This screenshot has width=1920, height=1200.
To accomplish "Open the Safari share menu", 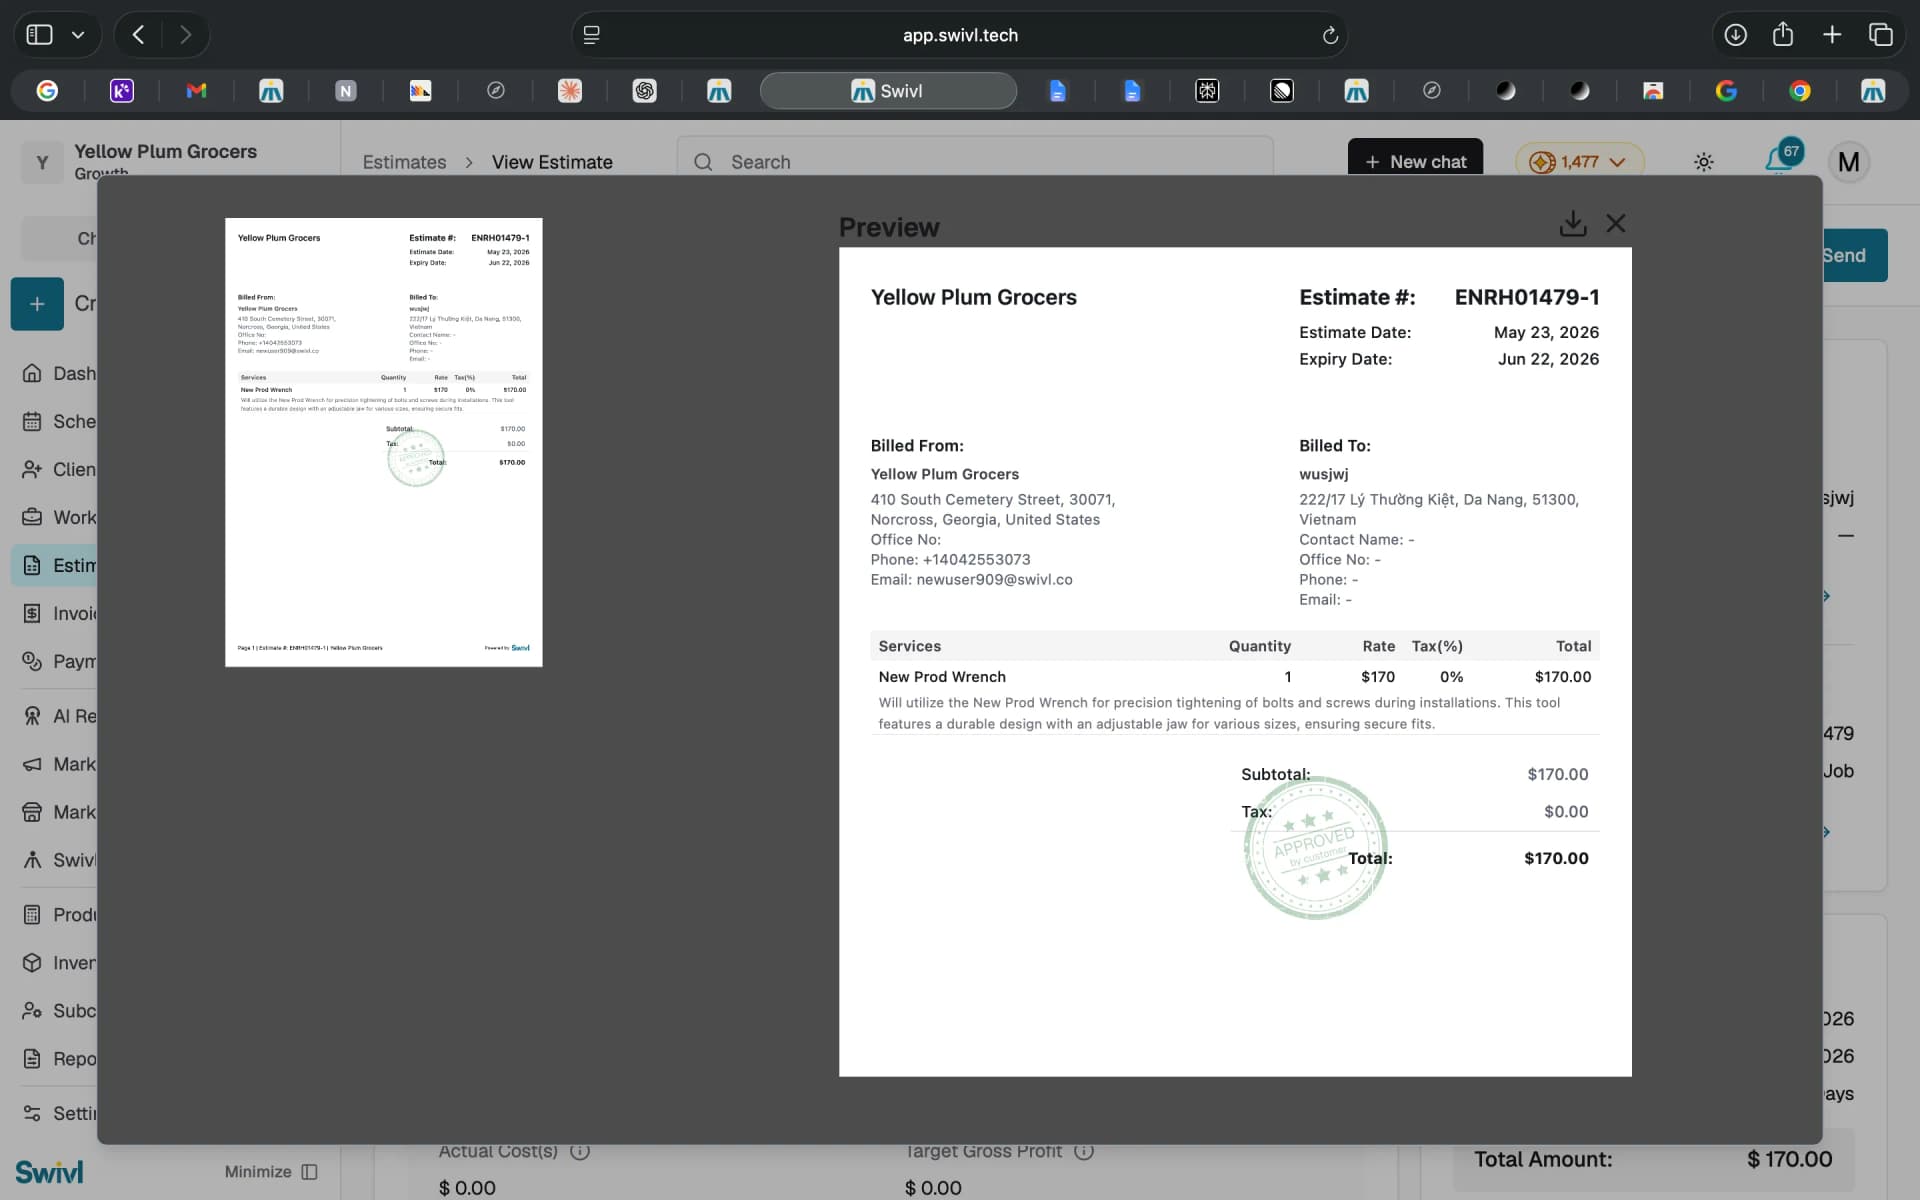I will [1783, 35].
